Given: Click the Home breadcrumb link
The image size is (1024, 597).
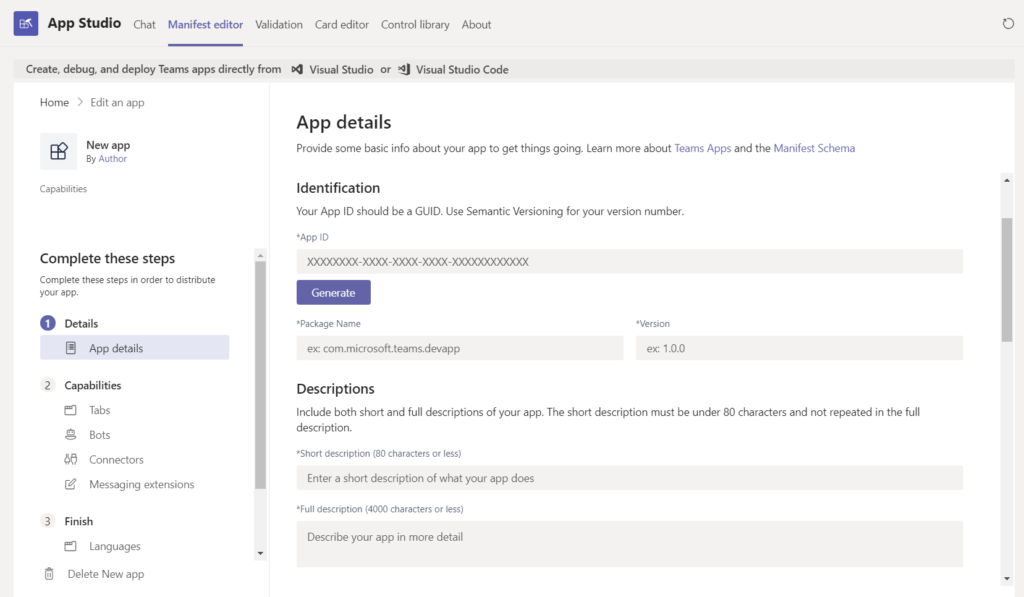Looking at the screenshot, I should 54,102.
